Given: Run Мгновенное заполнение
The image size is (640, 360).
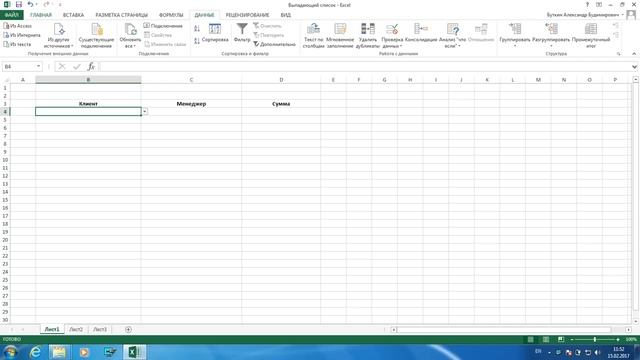Looking at the screenshot, I should coord(340,36).
